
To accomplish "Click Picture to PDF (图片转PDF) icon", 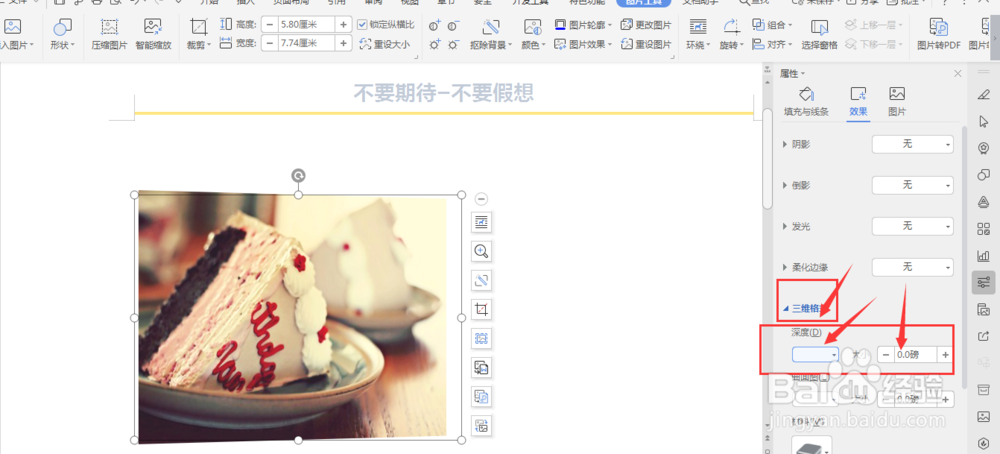I will tap(939, 33).
